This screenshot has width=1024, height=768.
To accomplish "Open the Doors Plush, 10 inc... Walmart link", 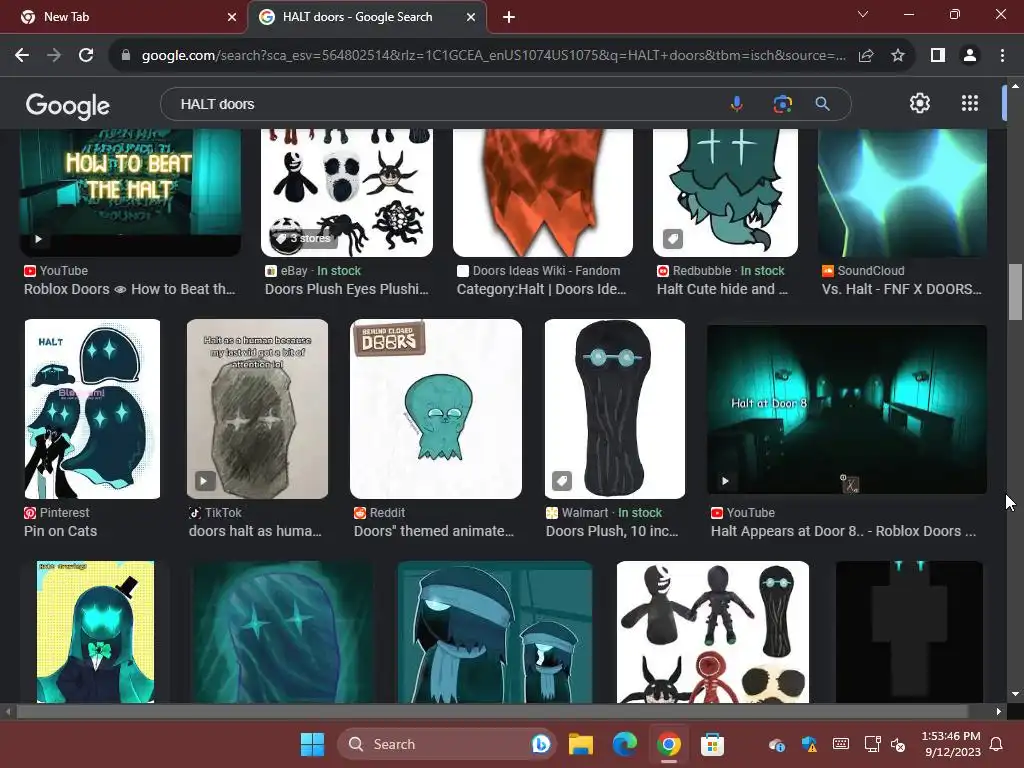I will pos(612,531).
